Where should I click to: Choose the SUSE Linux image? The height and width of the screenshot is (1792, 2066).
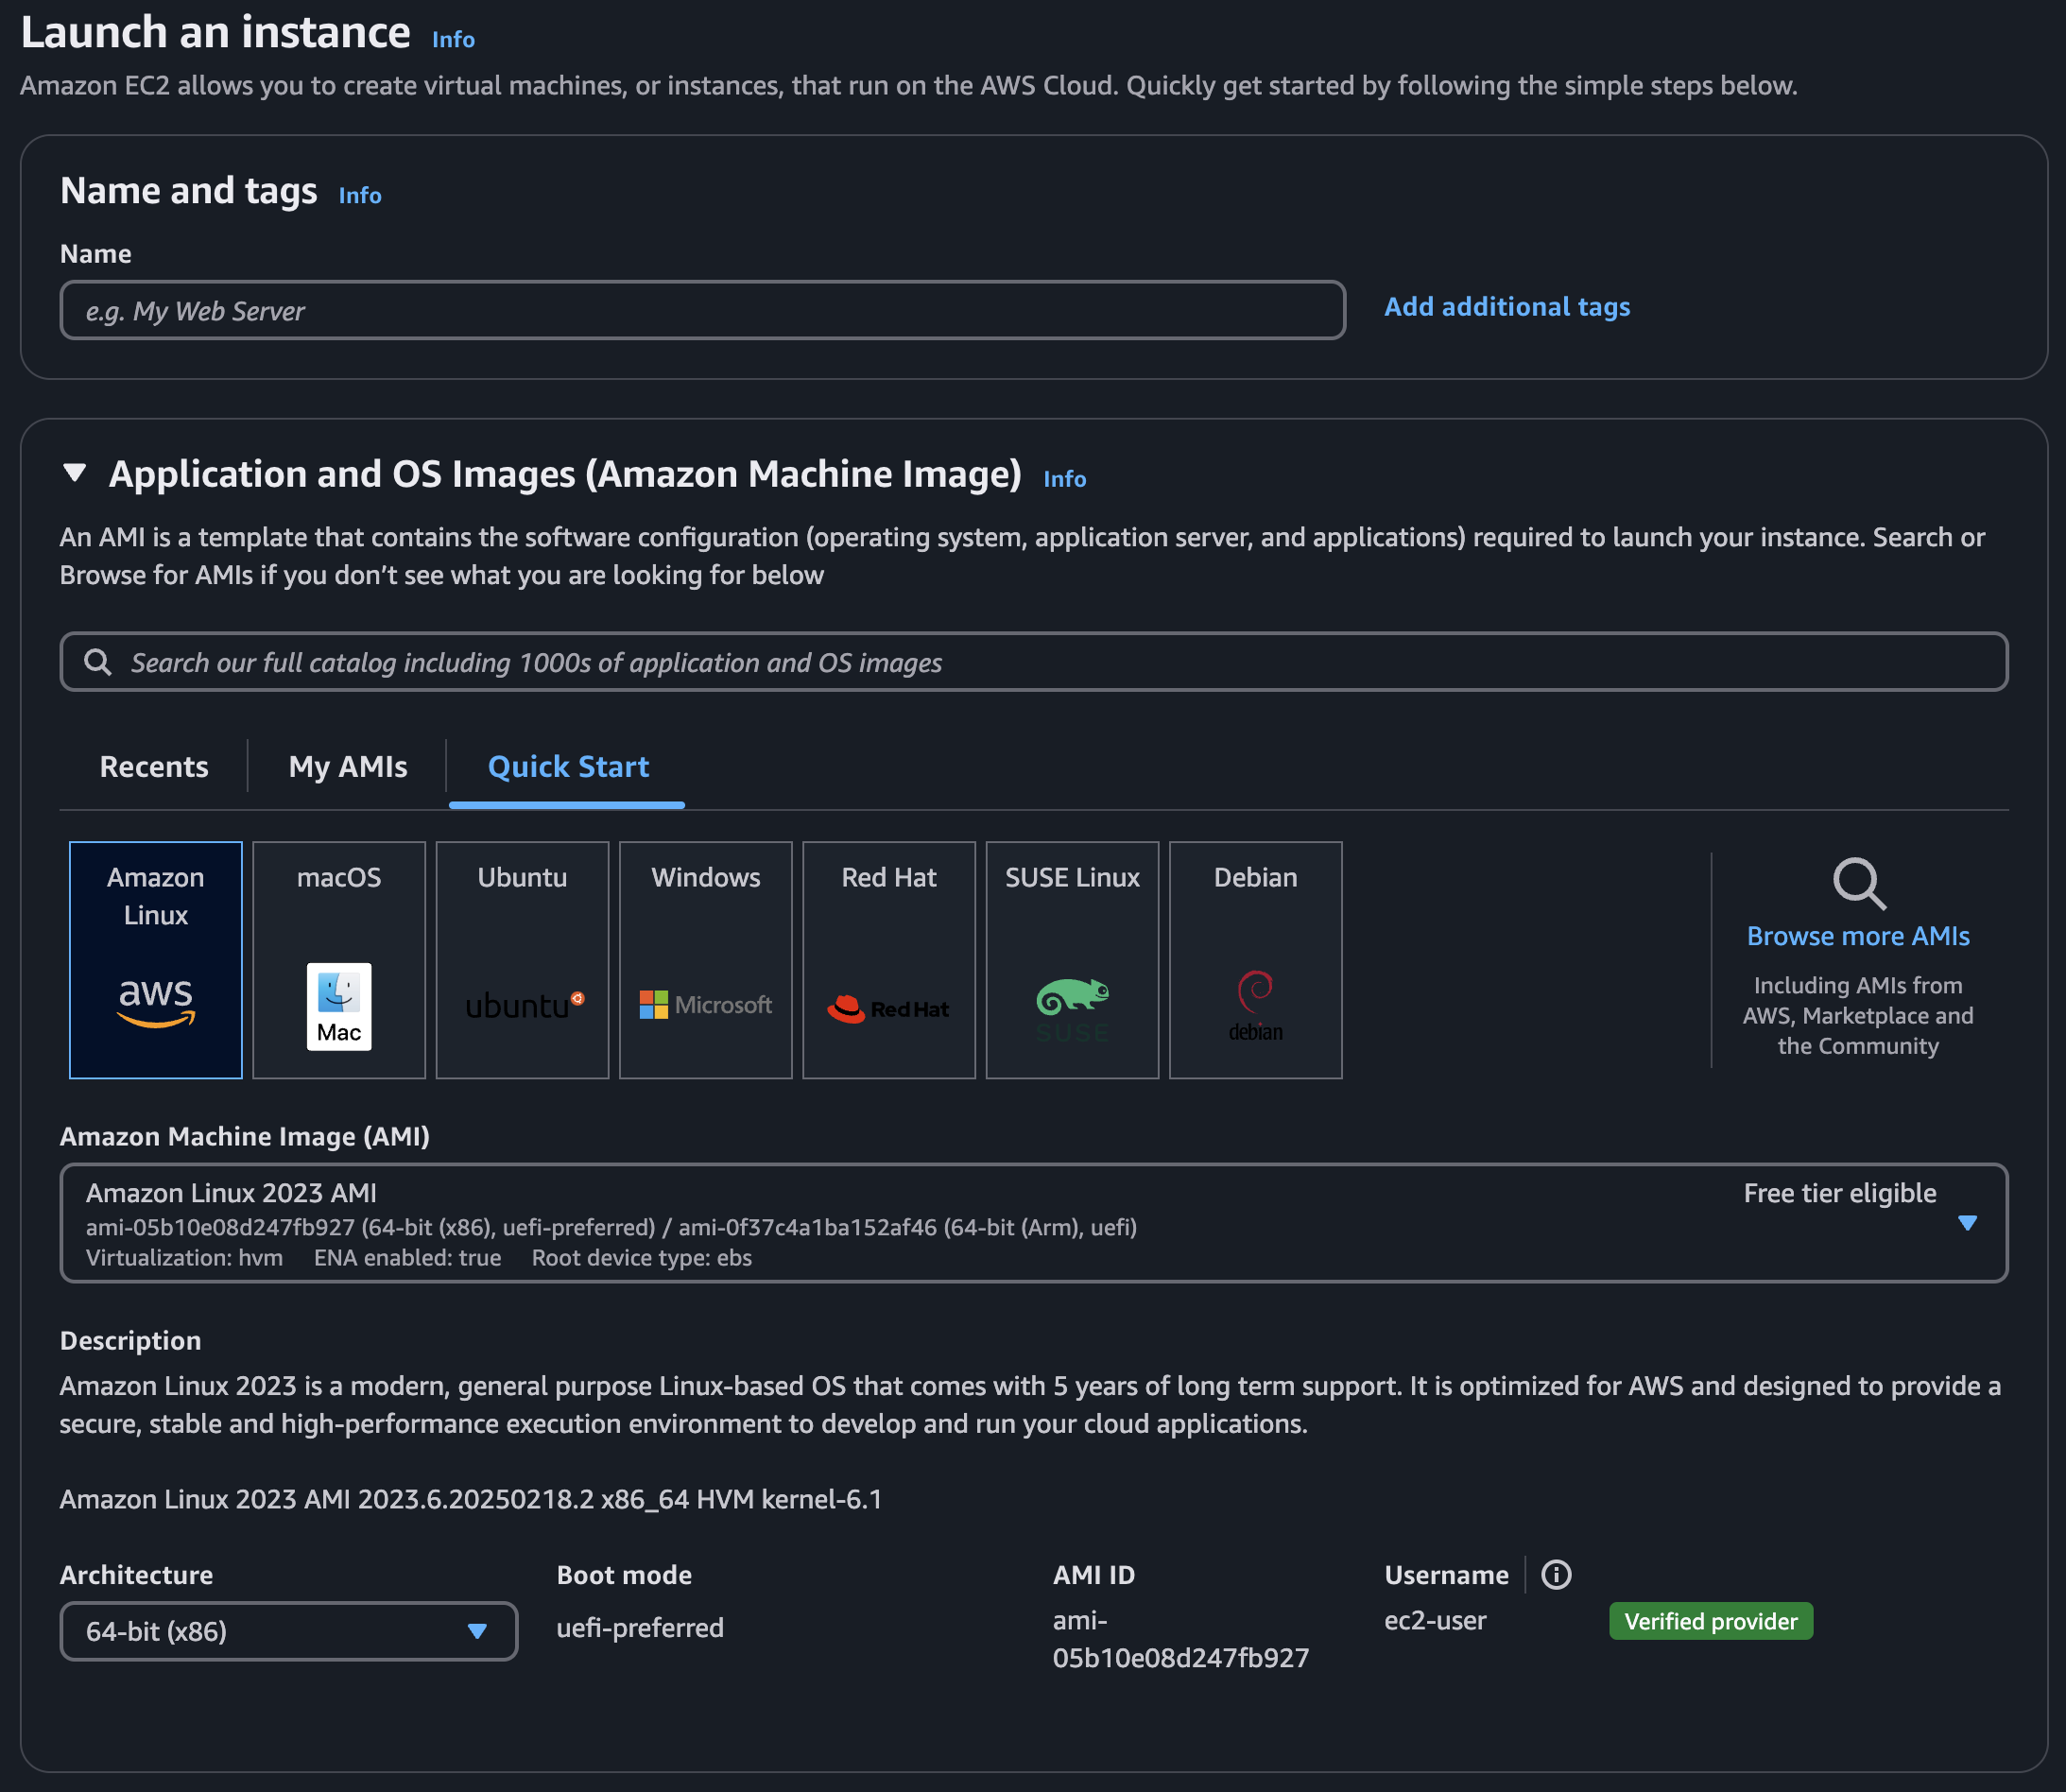click(1071, 960)
